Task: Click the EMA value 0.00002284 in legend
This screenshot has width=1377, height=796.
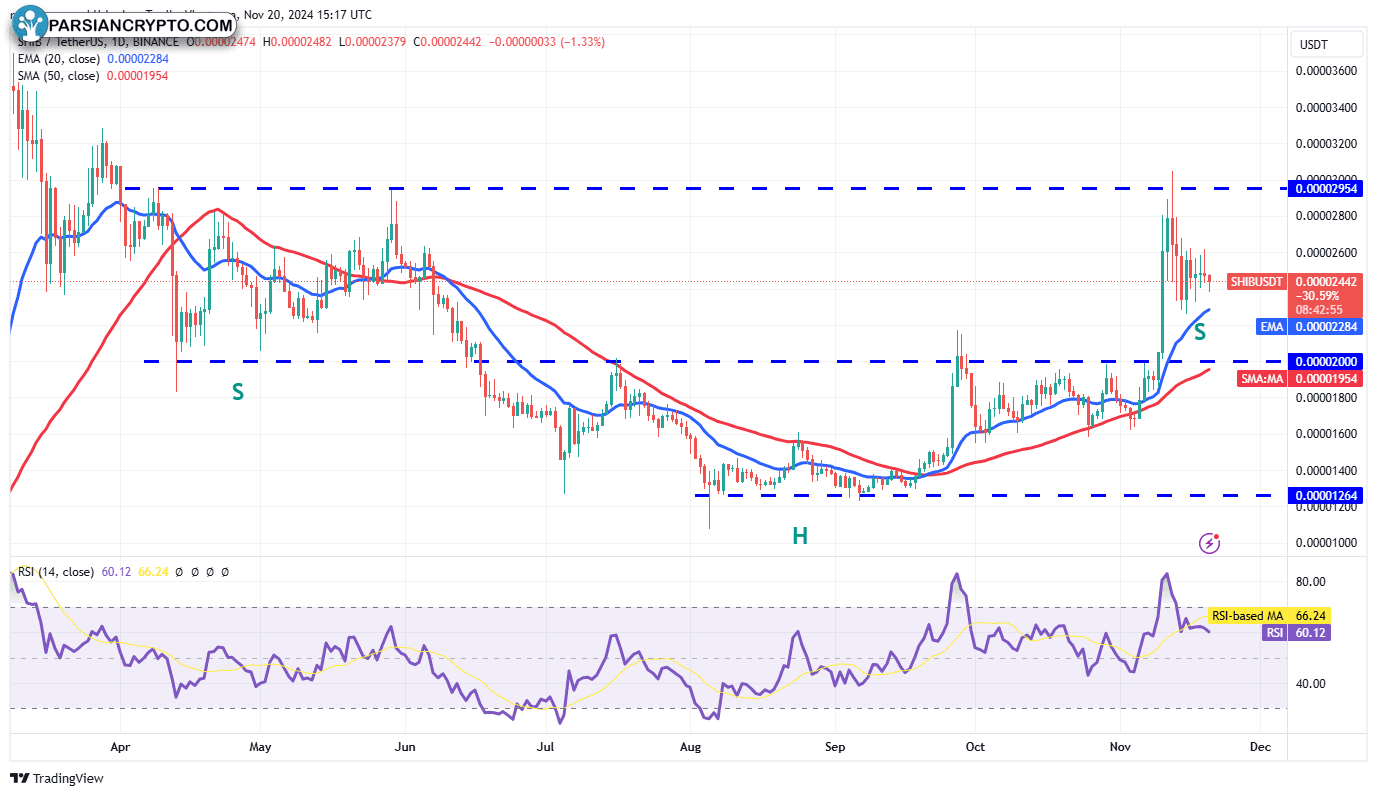Action: [137, 59]
